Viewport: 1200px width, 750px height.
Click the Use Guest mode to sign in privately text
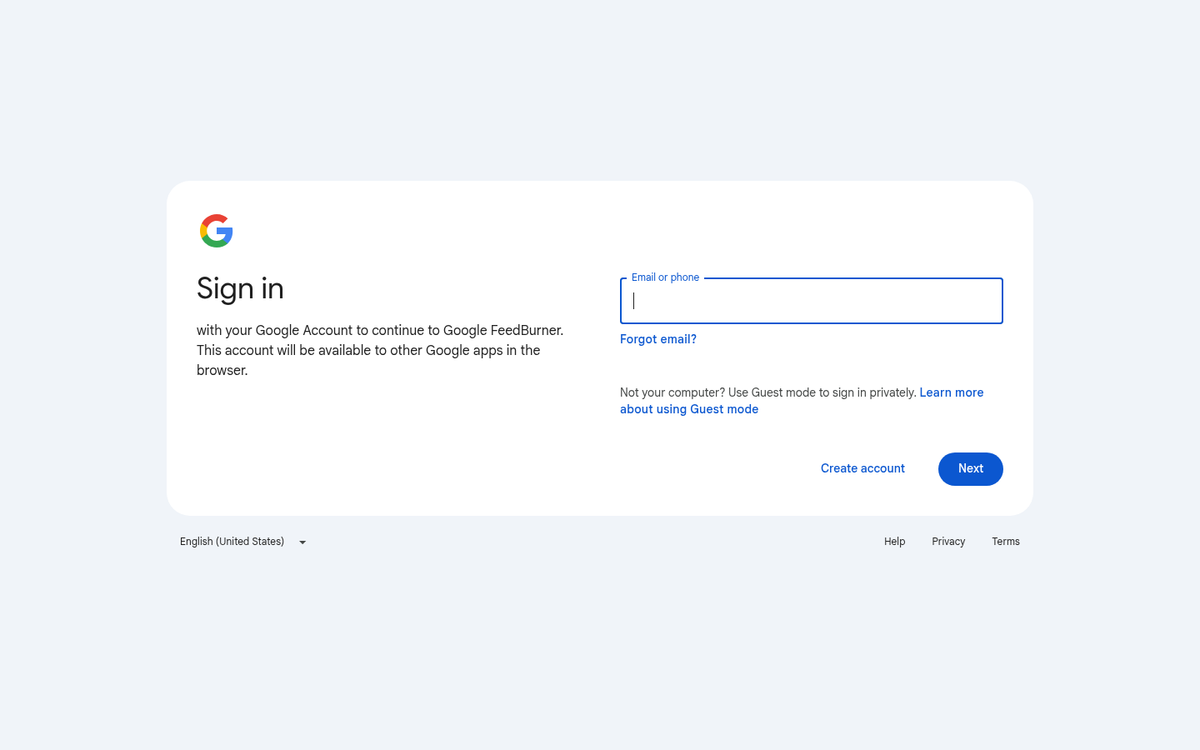[x=822, y=393]
